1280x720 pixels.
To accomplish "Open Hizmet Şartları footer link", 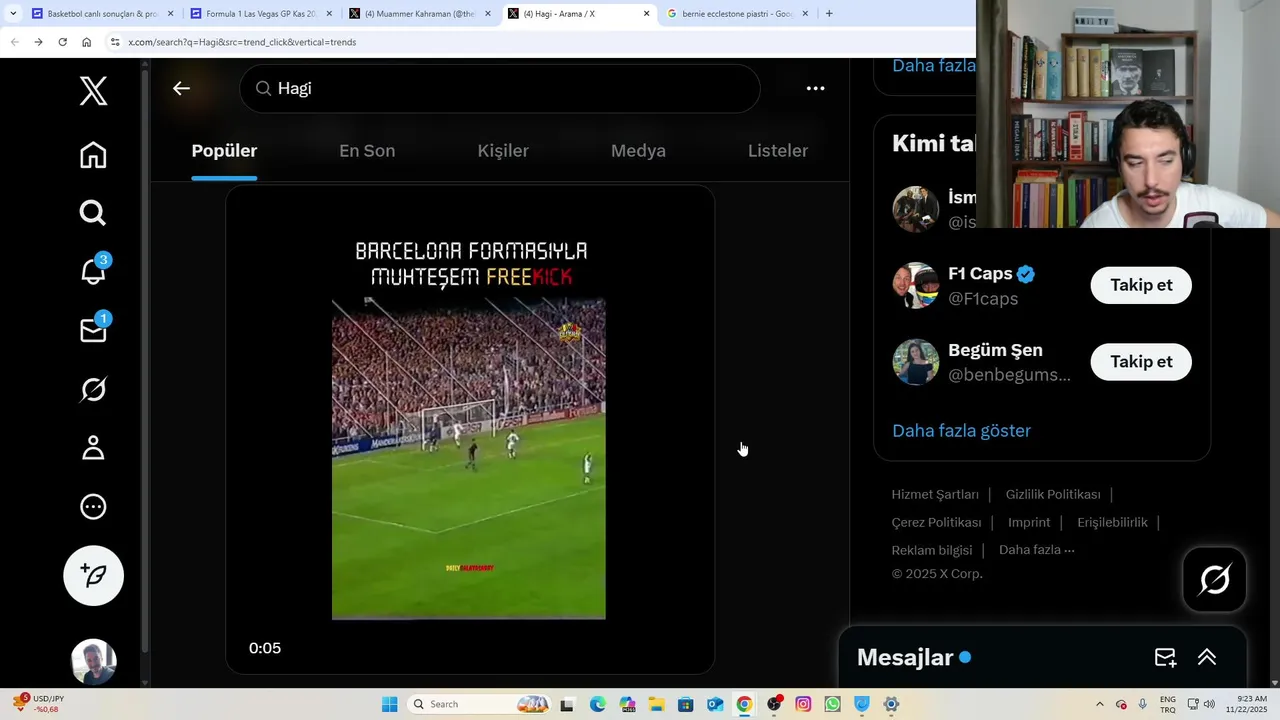I will [x=935, y=495].
